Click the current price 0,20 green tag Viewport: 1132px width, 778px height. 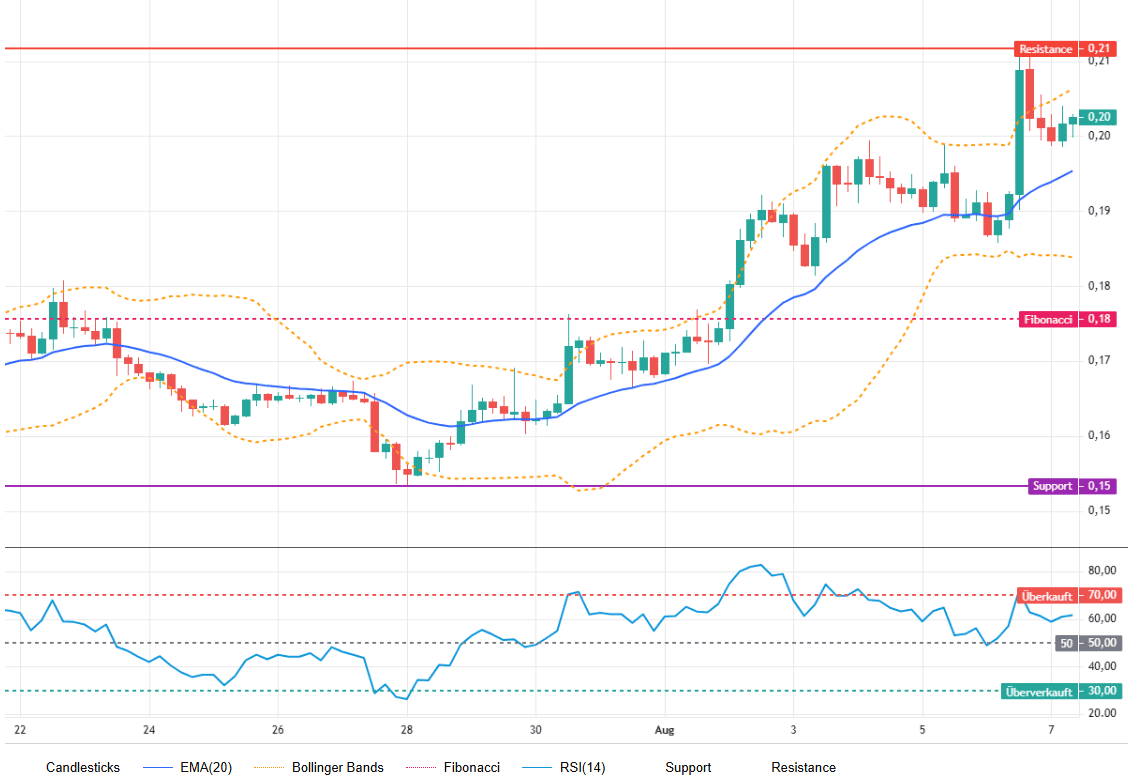(x=1099, y=117)
